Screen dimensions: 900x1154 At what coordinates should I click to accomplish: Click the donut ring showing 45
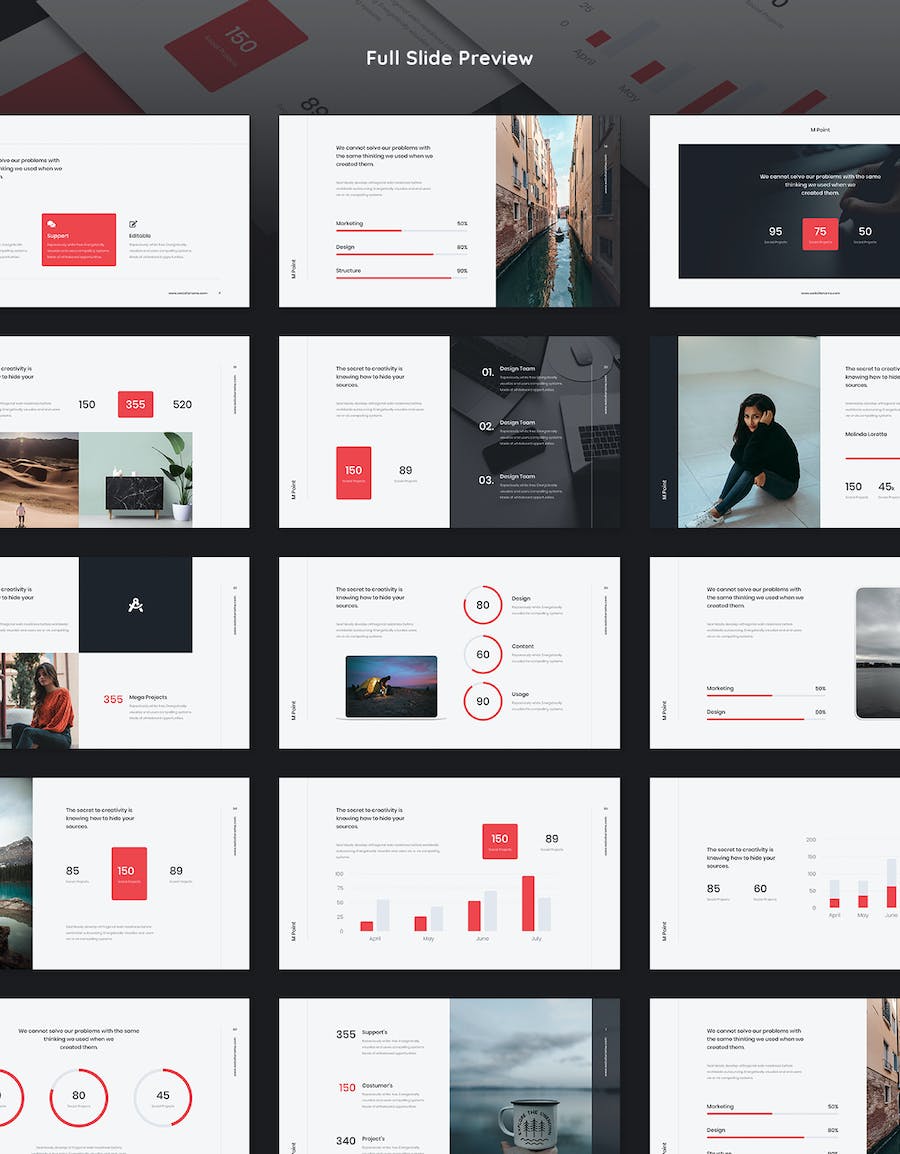162,1096
